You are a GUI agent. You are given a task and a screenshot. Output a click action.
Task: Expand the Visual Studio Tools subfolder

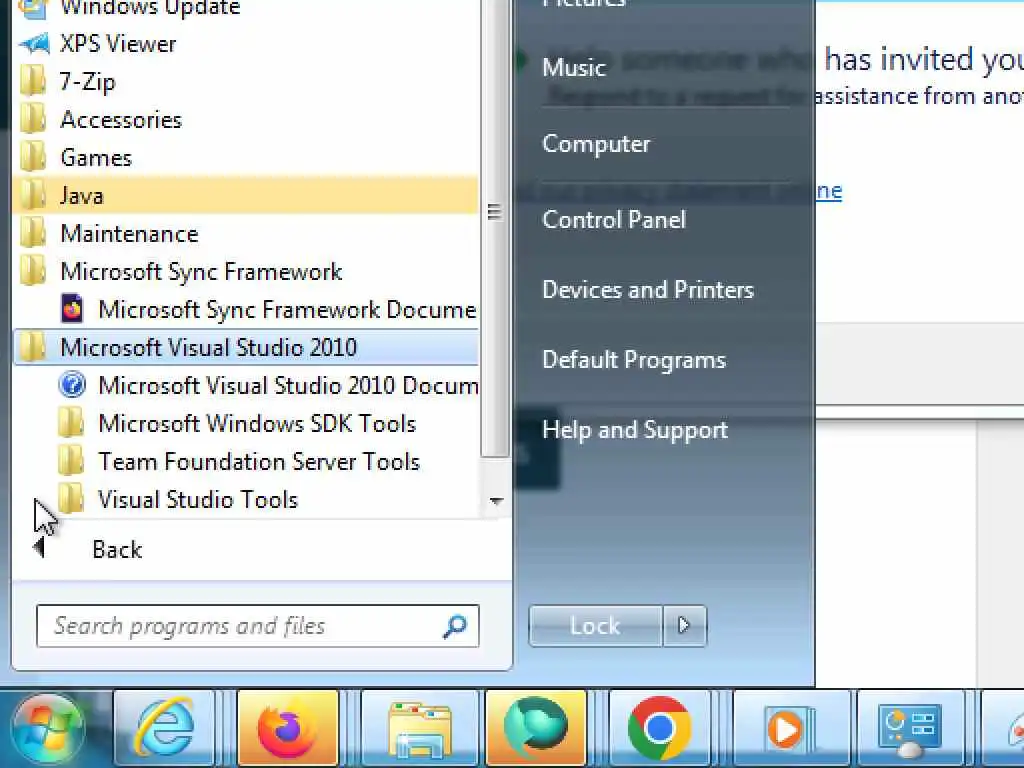pyautogui.click(x=246, y=498)
